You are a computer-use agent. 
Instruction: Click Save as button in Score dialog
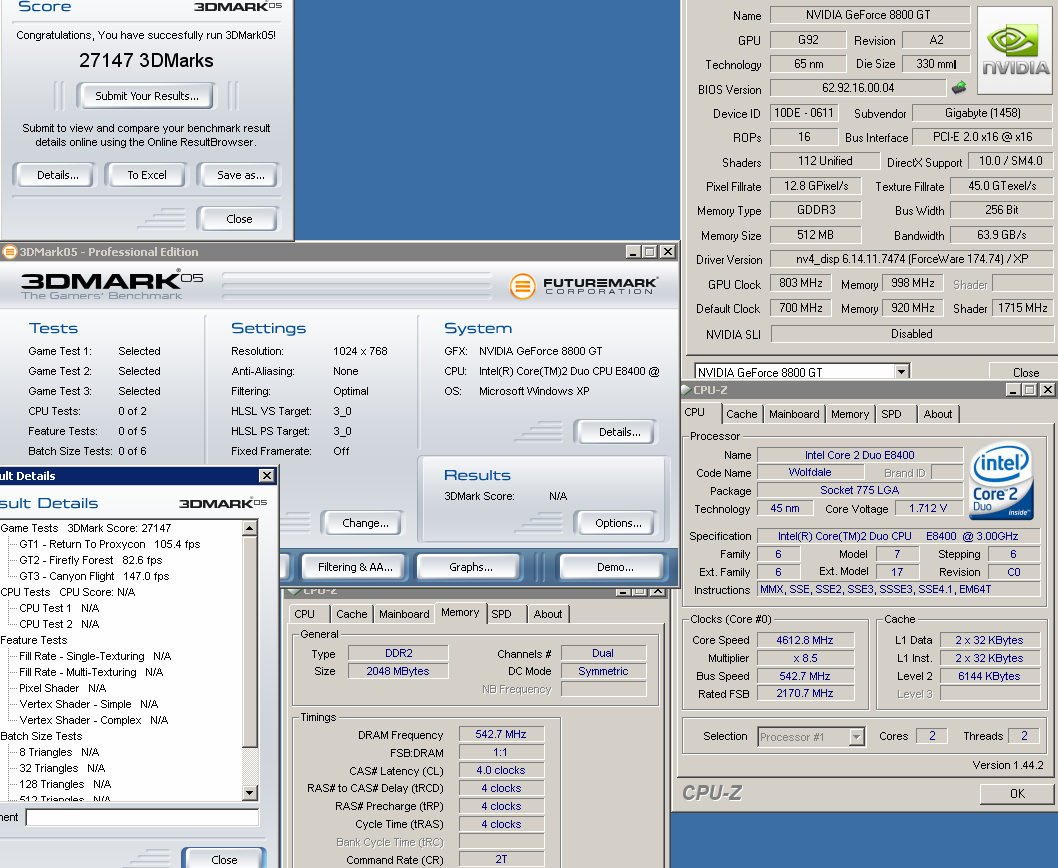[x=240, y=175]
